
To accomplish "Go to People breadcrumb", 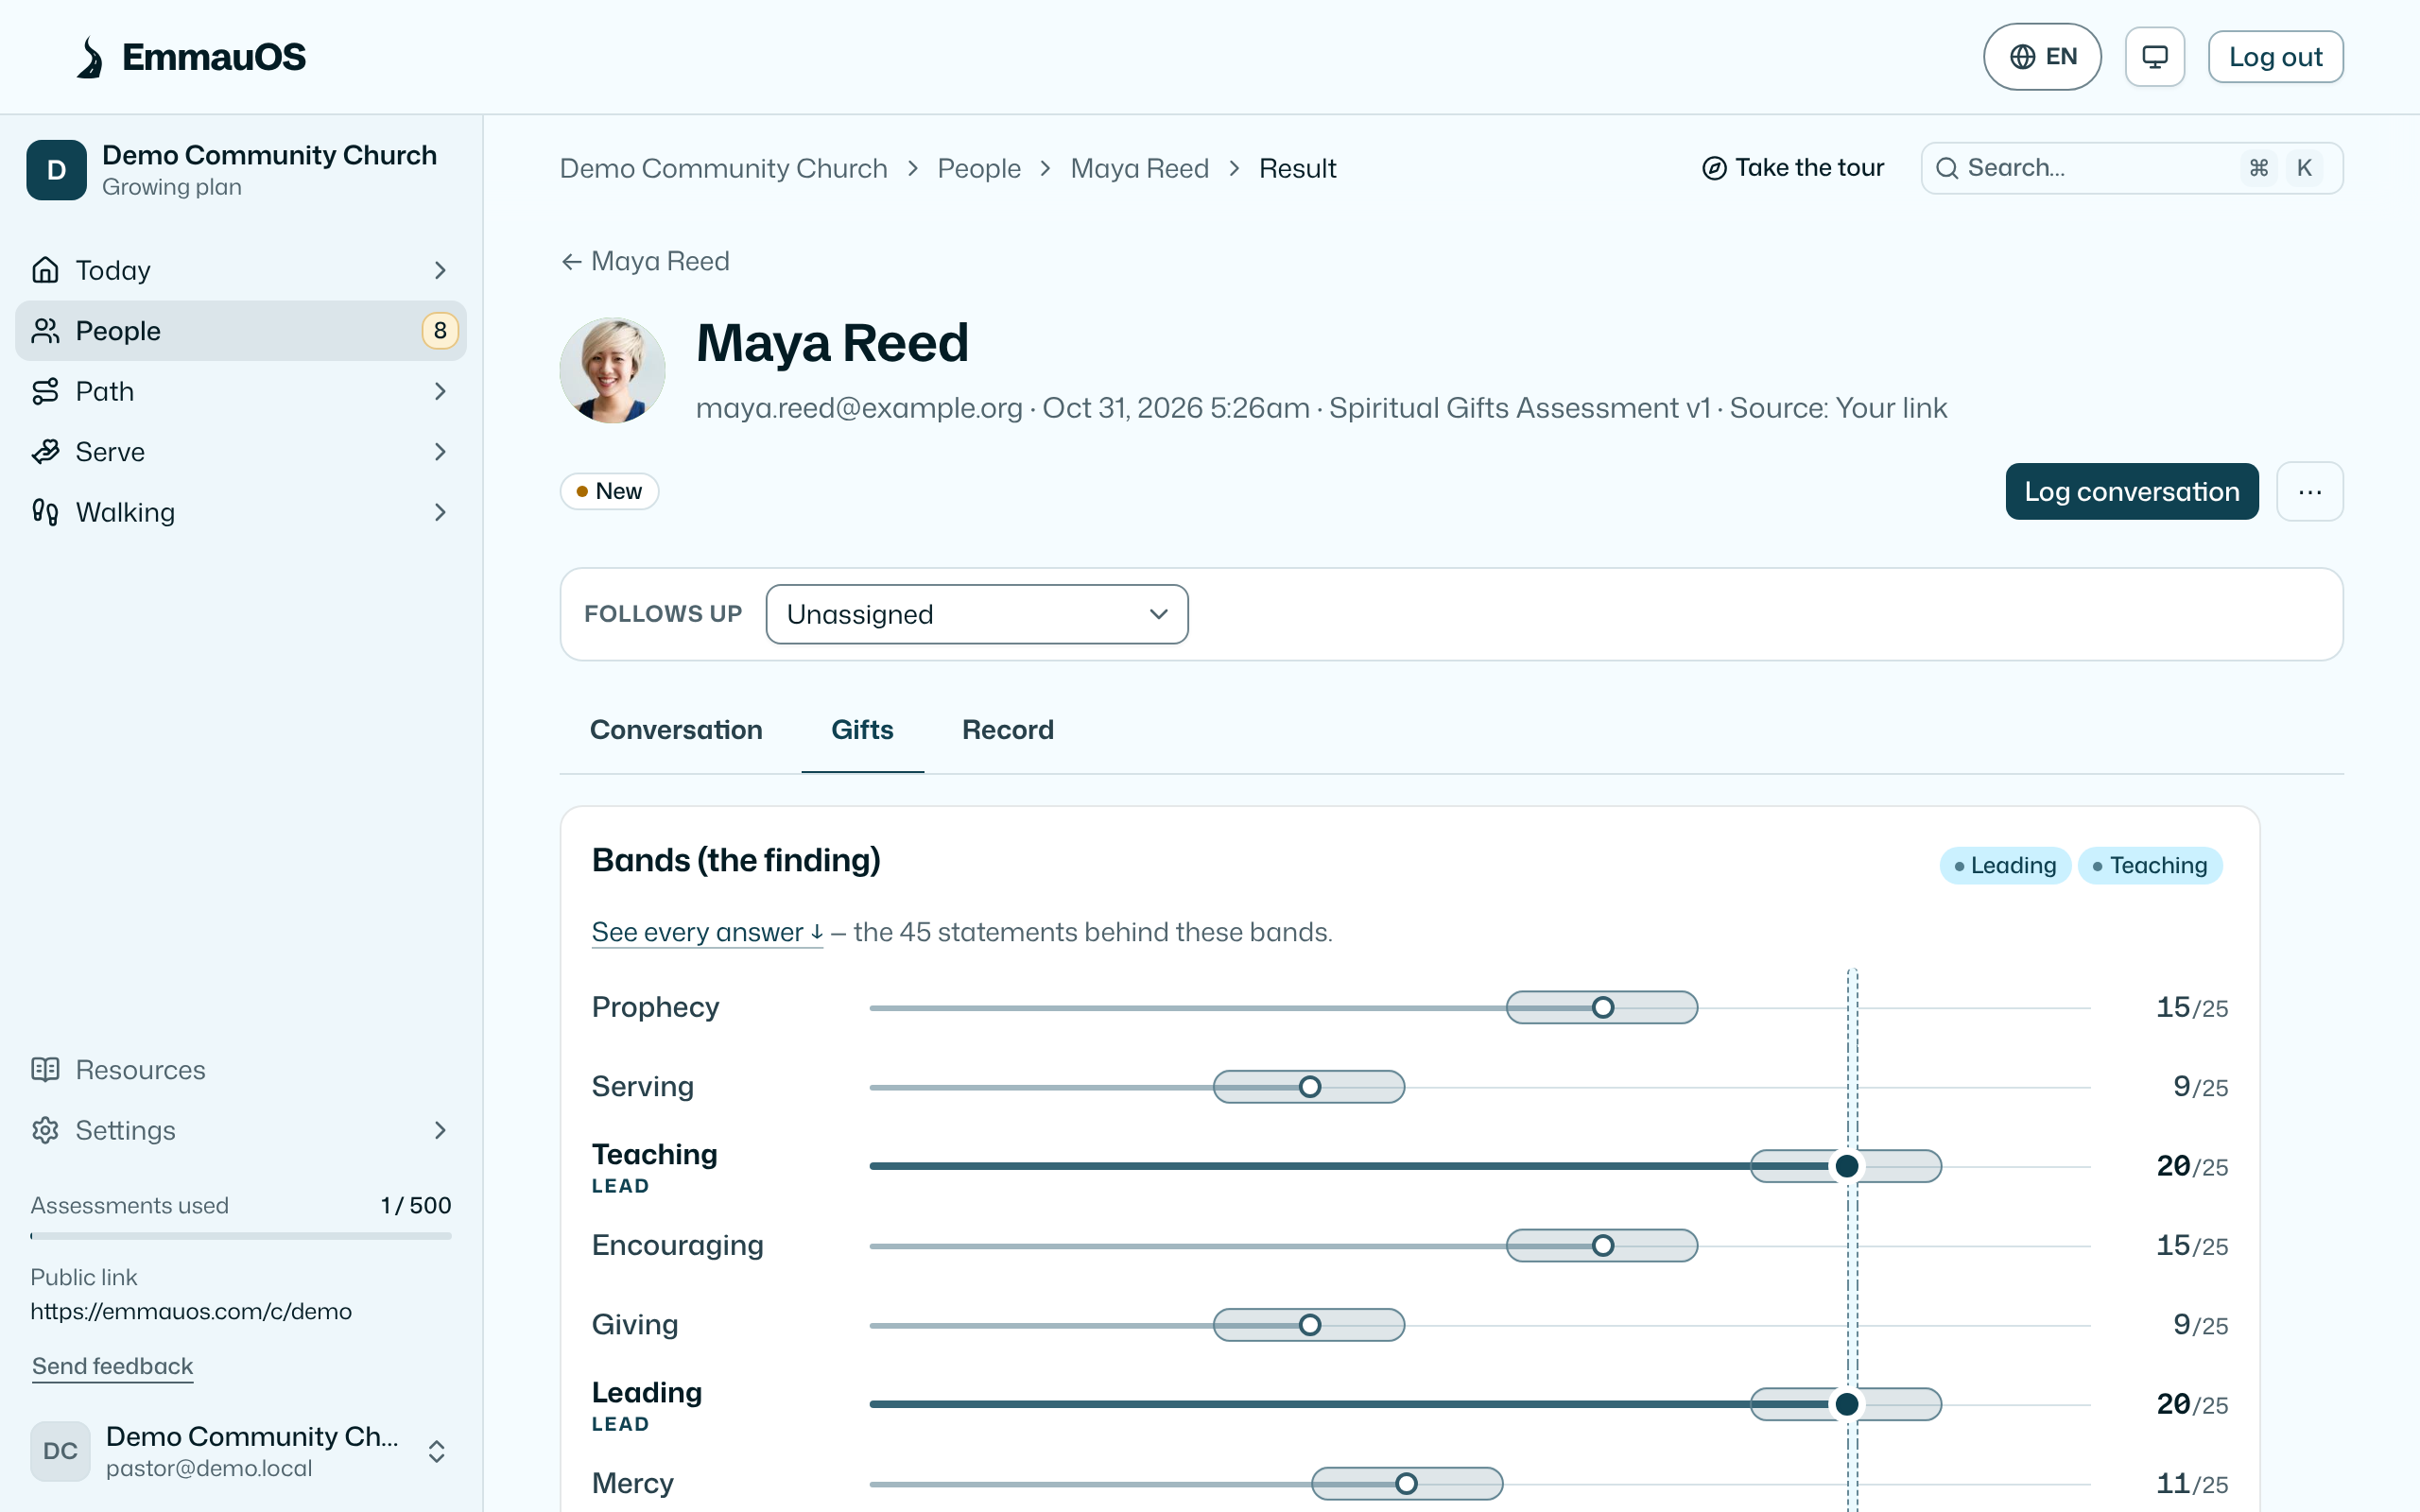I will click(x=979, y=168).
